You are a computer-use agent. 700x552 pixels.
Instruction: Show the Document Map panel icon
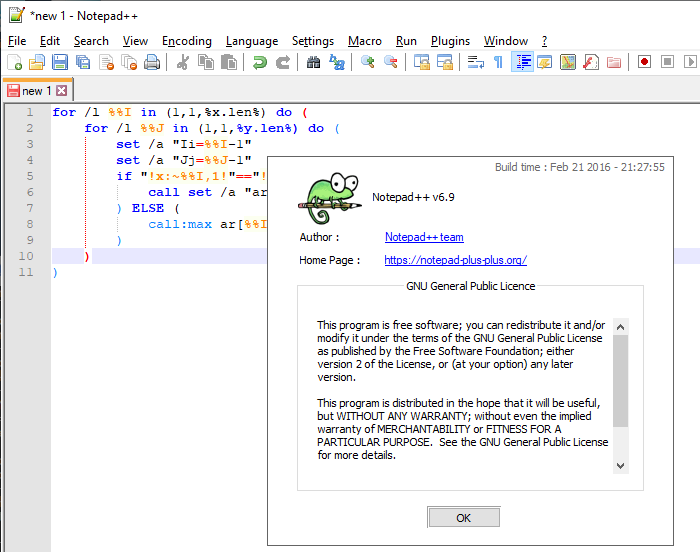click(x=568, y=62)
